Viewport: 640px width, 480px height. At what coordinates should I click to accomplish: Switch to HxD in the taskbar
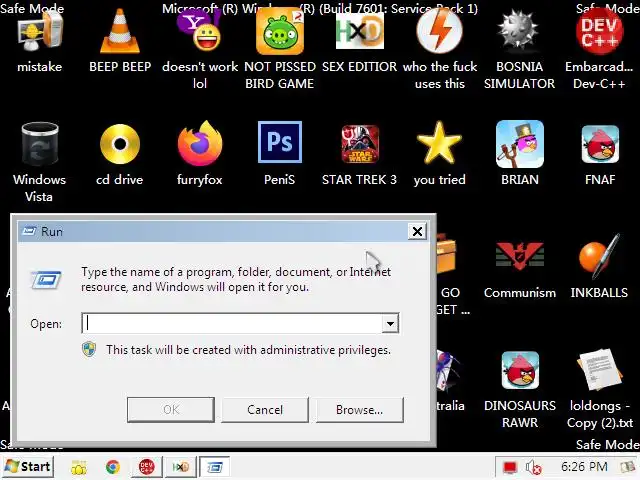point(180,467)
